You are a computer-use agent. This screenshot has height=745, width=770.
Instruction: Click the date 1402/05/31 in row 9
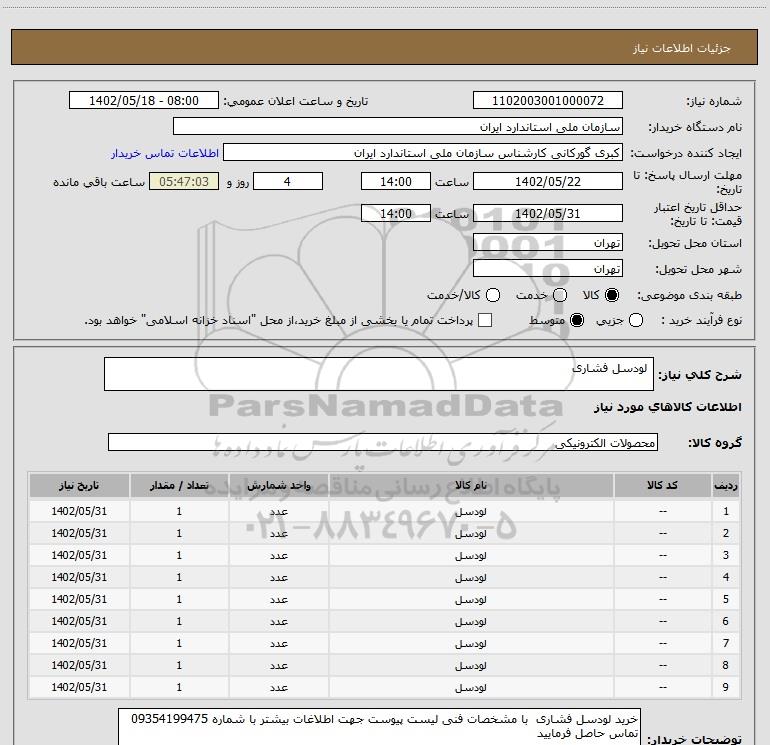point(79,687)
